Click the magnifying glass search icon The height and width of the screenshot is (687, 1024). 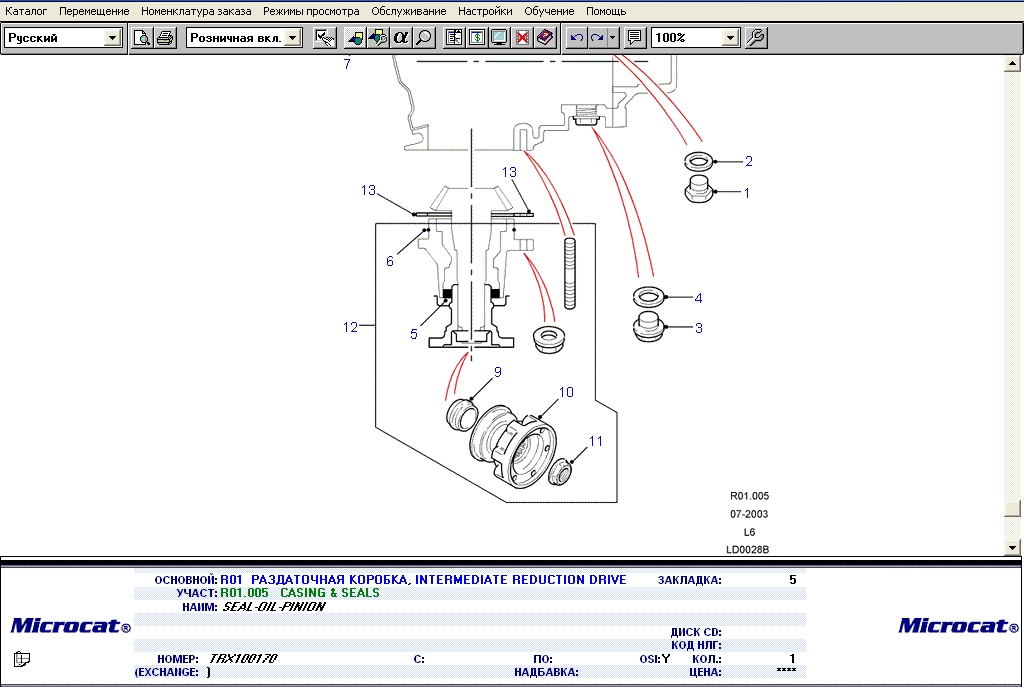coord(424,38)
